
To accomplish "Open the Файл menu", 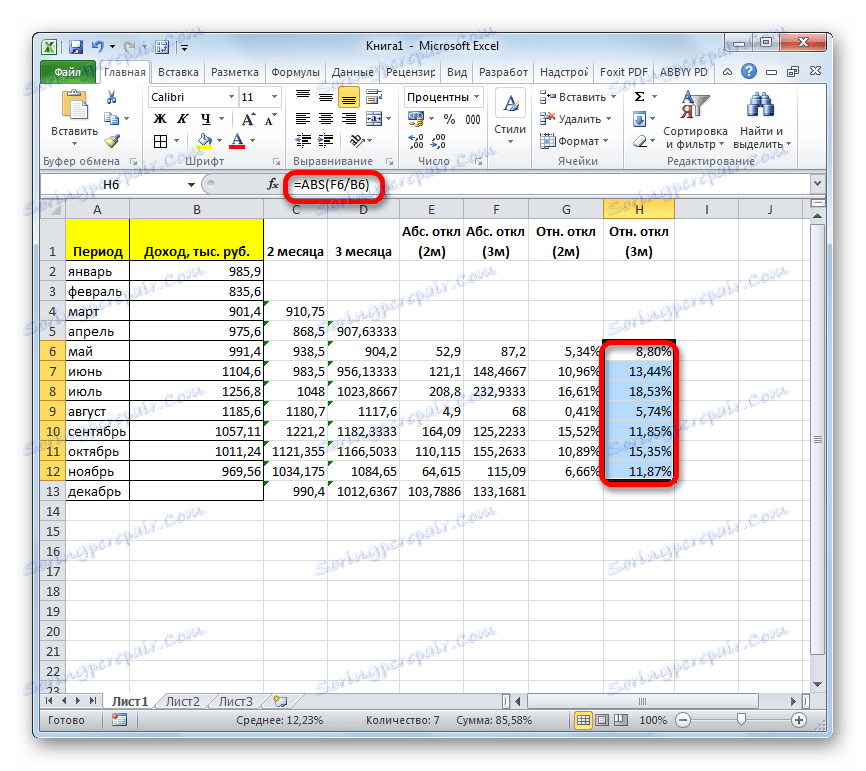I will (67, 71).
